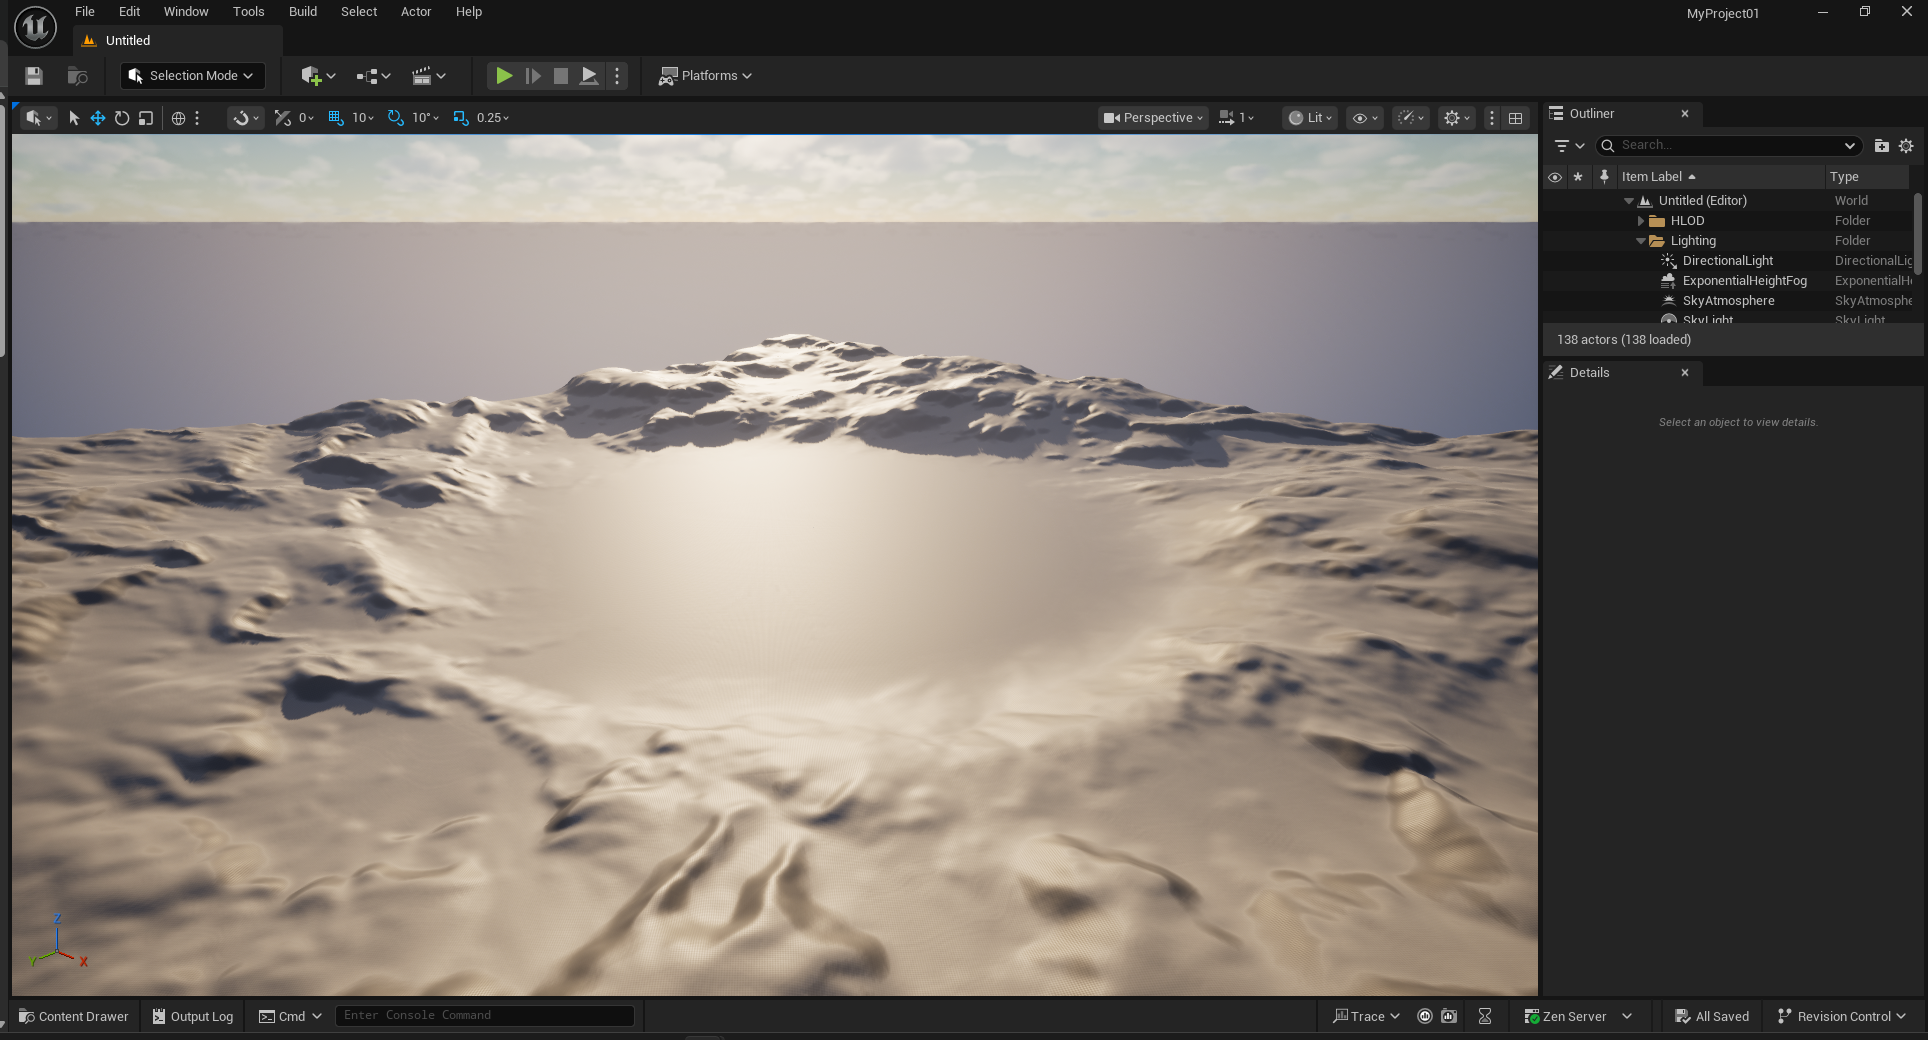The height and width of the screenshot is (1040, 1928).
Task: Create a new folder in the Outliner
Action: [1881, 146]
